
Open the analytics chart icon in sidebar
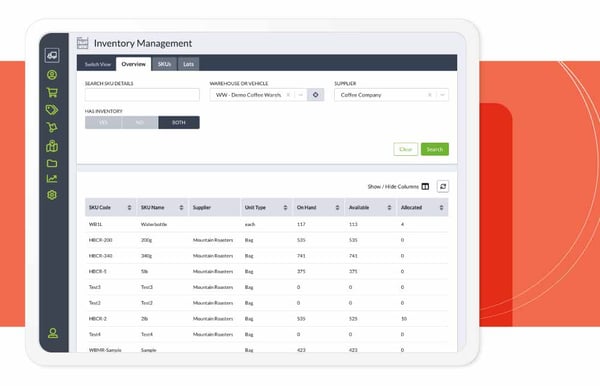point(52,179)
